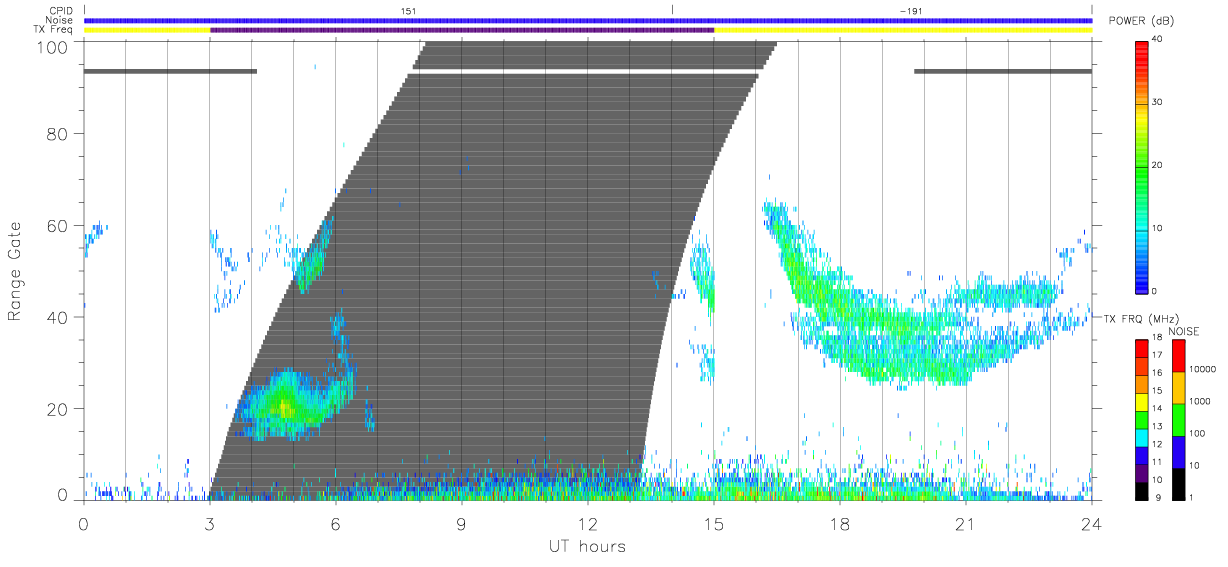Image resolution: width=1228 pixels, height=567 pixels.
Task: Click the 12 tick on UT hours axis
Action: point(588,523)
